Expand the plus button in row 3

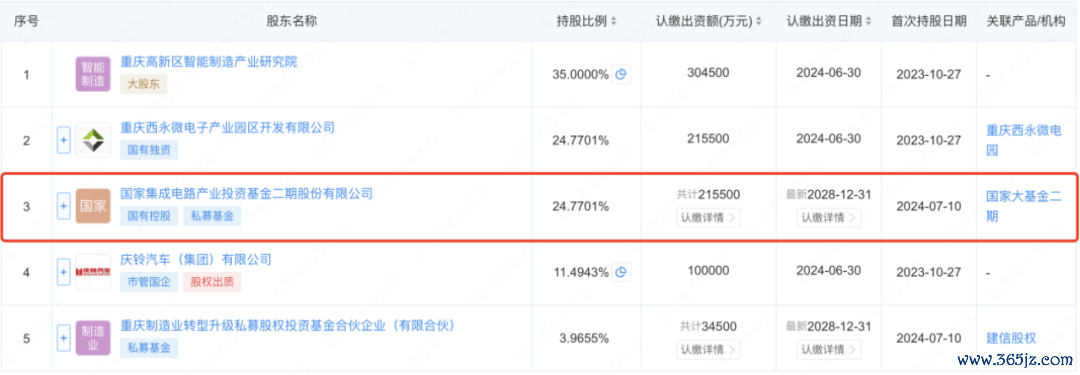(x=63, y=206)
